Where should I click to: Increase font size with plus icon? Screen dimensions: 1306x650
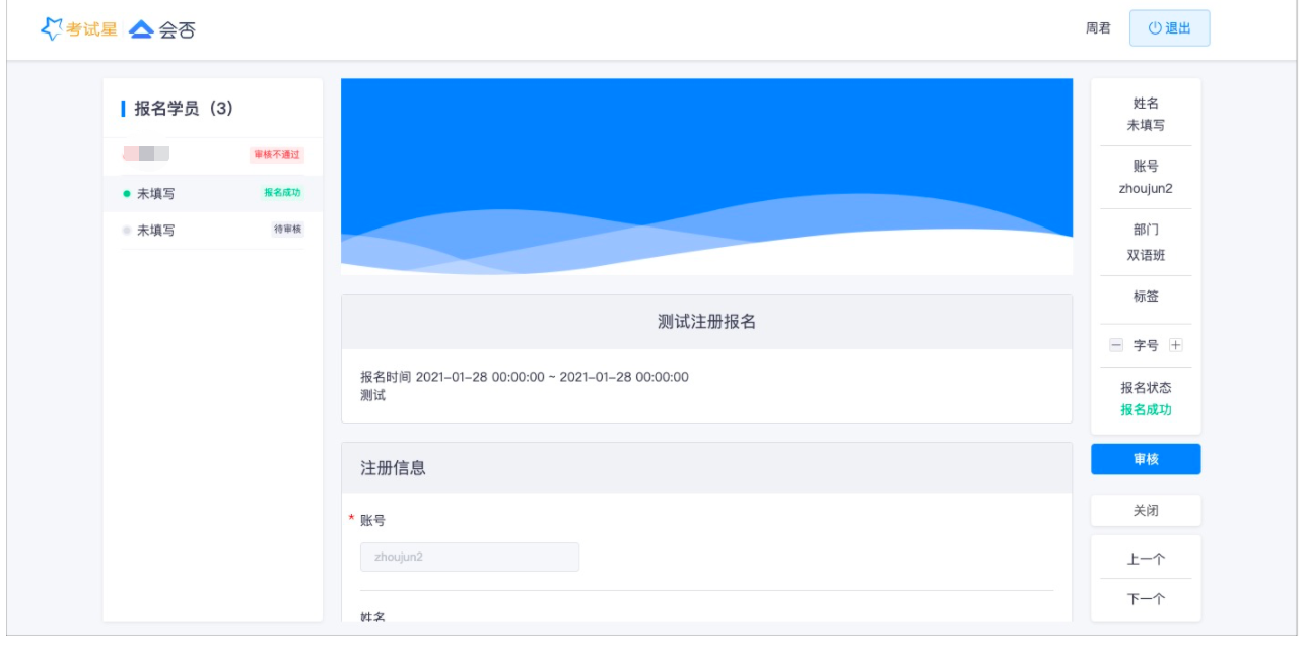[1176, 345]
